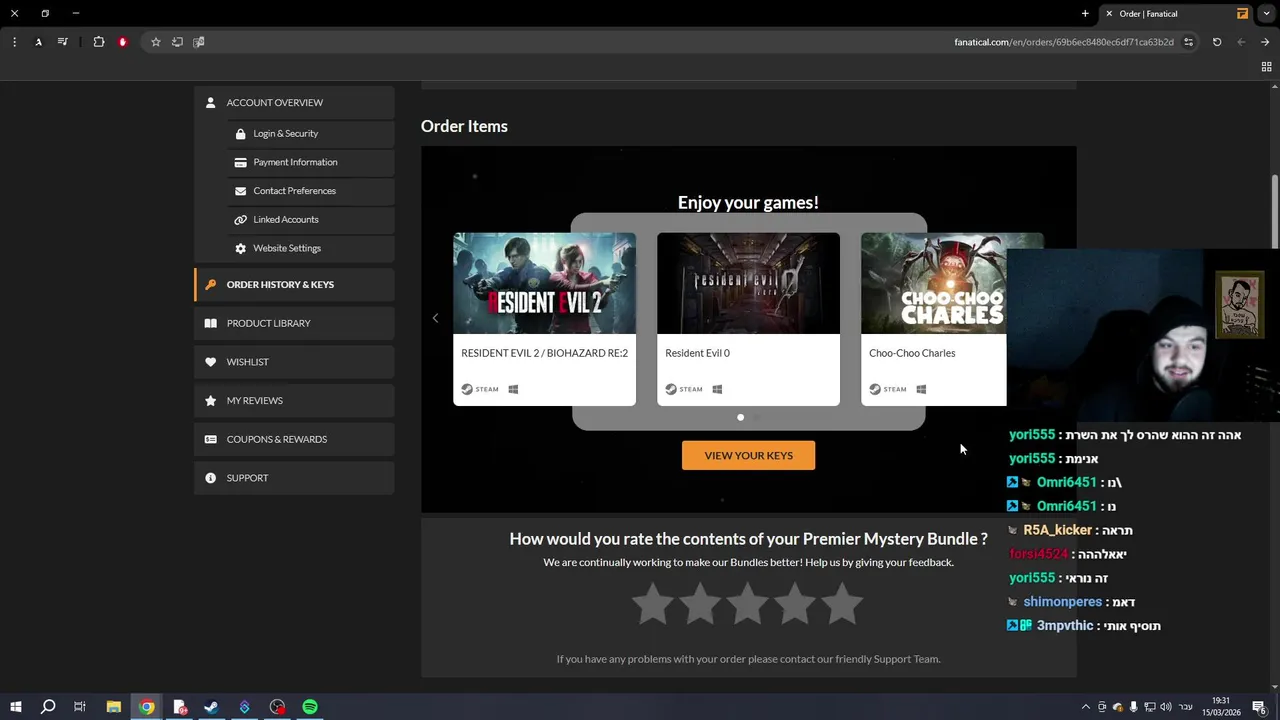
Task: Open site settings icon beside the URL
Action: pos(1188,42)
